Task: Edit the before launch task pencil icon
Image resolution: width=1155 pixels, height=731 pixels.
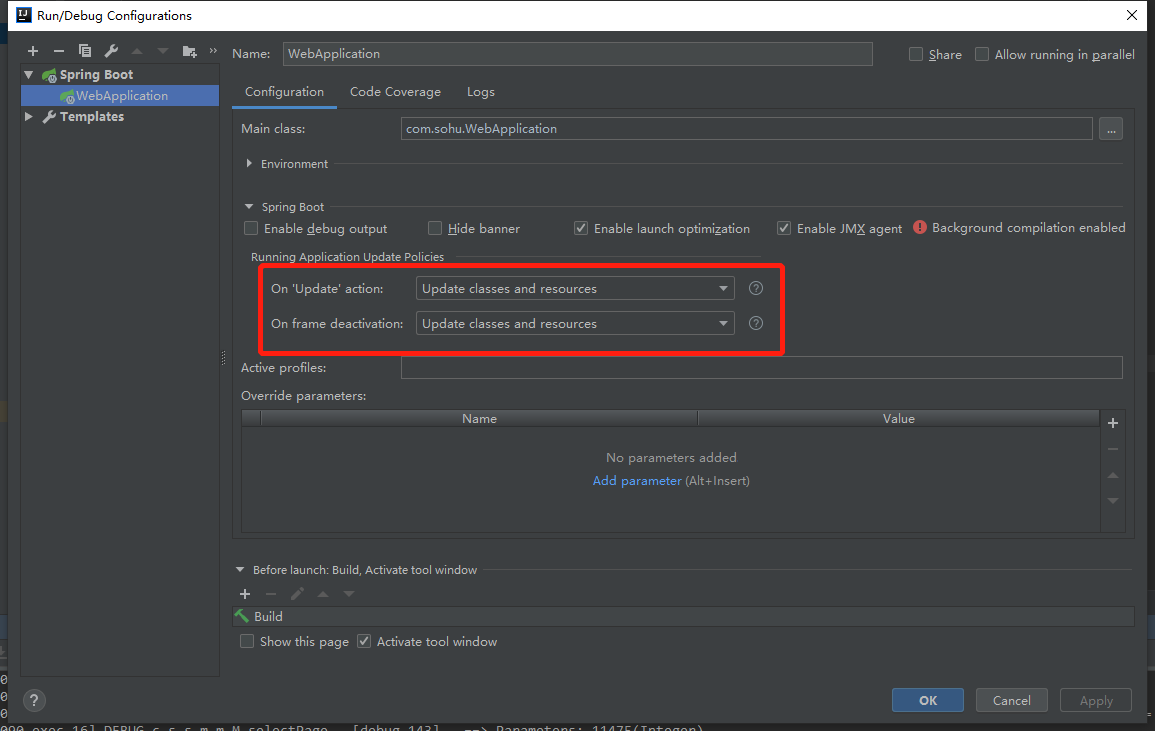Action: tap(297, 594)
